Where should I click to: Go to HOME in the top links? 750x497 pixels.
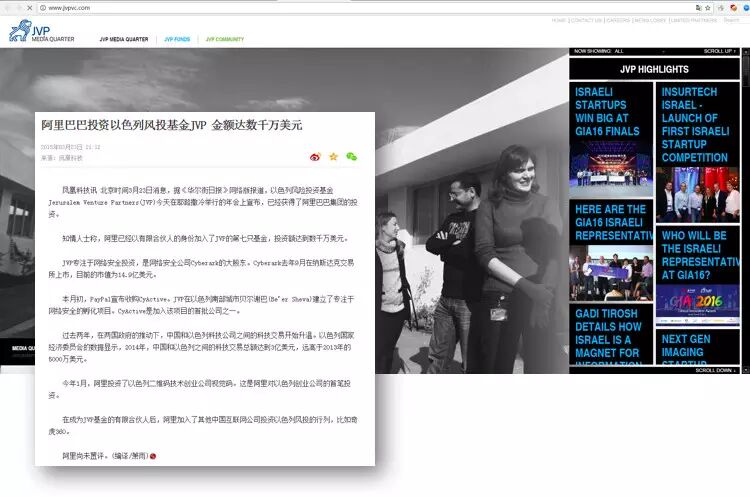pyautogui.click(x=559, y=20)
